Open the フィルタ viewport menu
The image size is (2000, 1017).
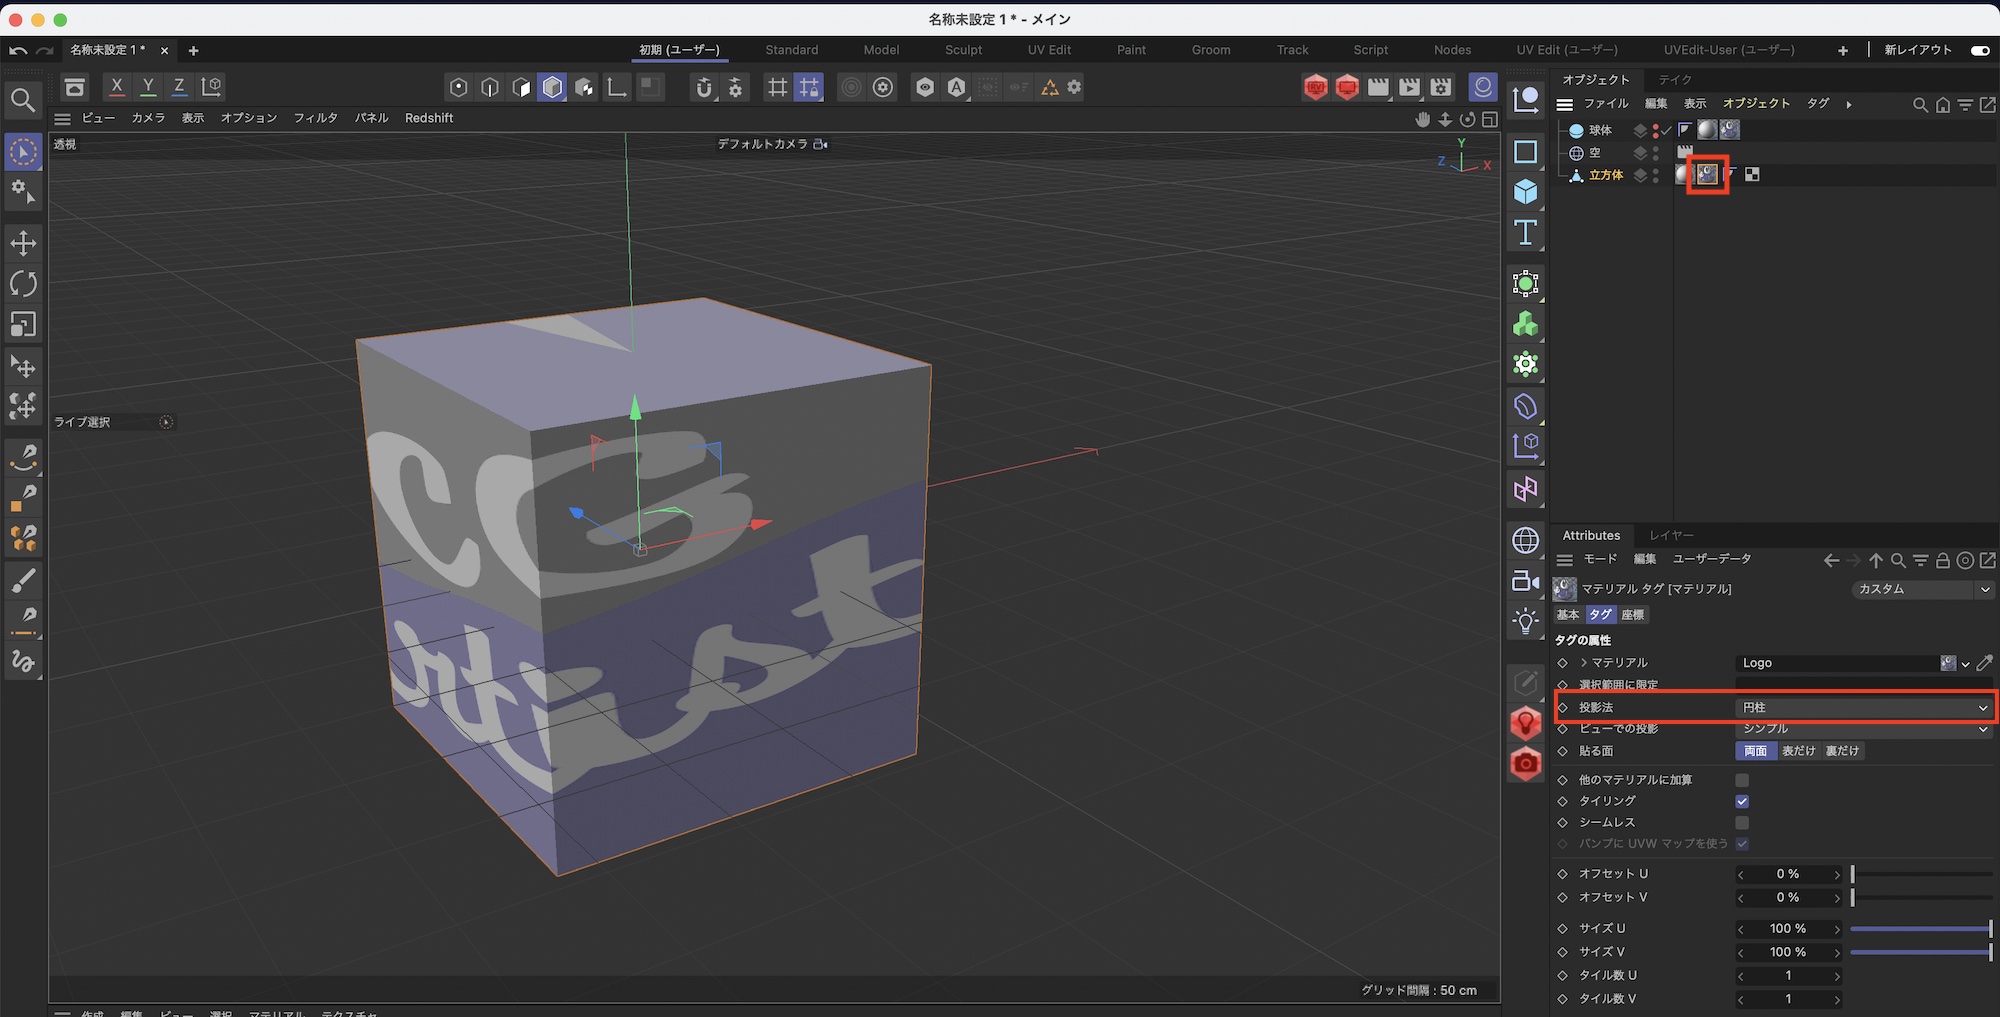point(315,118)
